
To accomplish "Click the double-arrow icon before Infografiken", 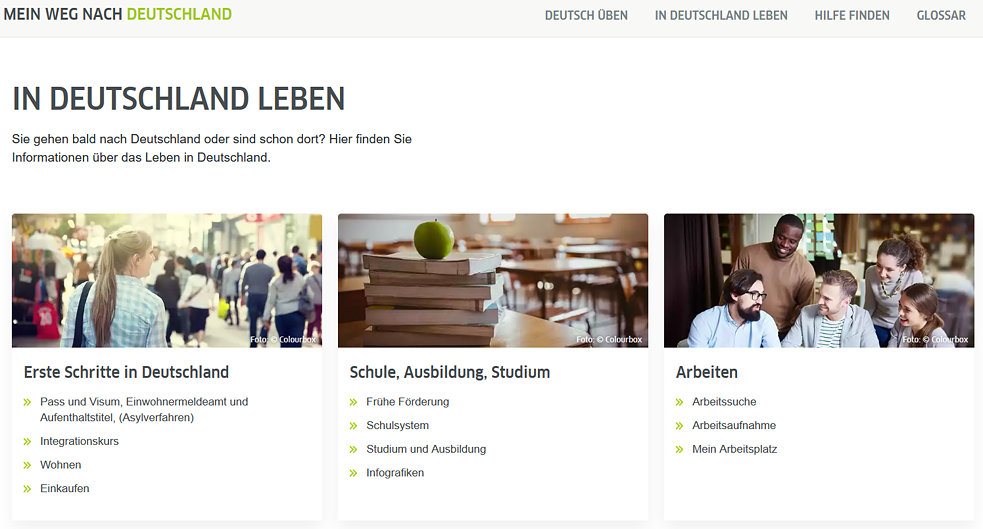I will [x=353, y=474].
